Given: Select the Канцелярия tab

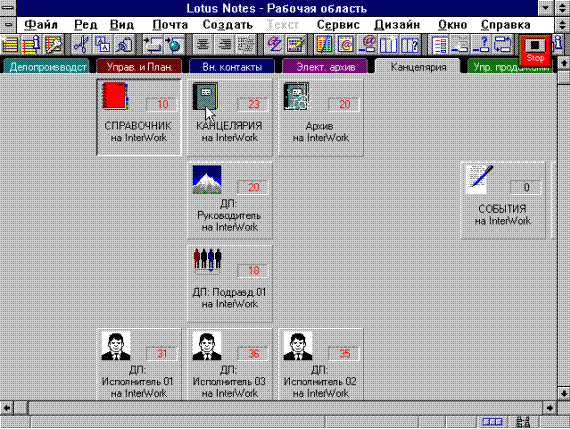Looking at the screenshot, I should (418, 67).
